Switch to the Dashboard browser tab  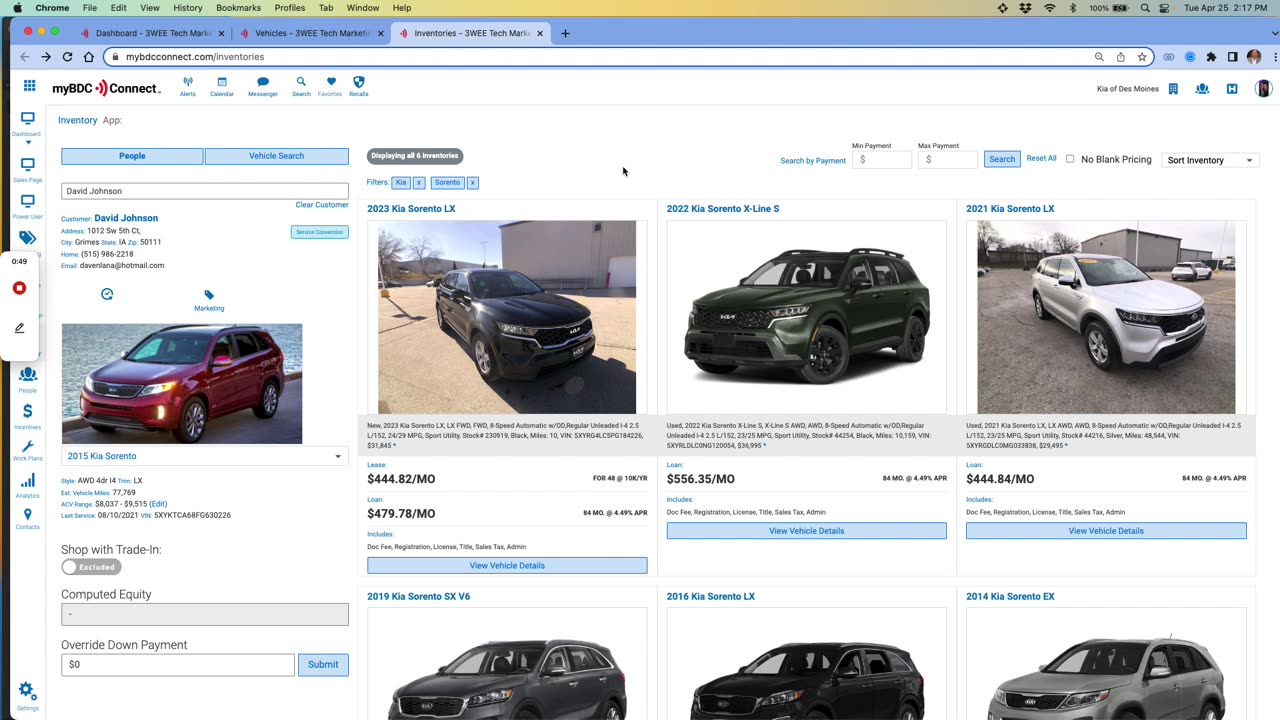point(154,33)
